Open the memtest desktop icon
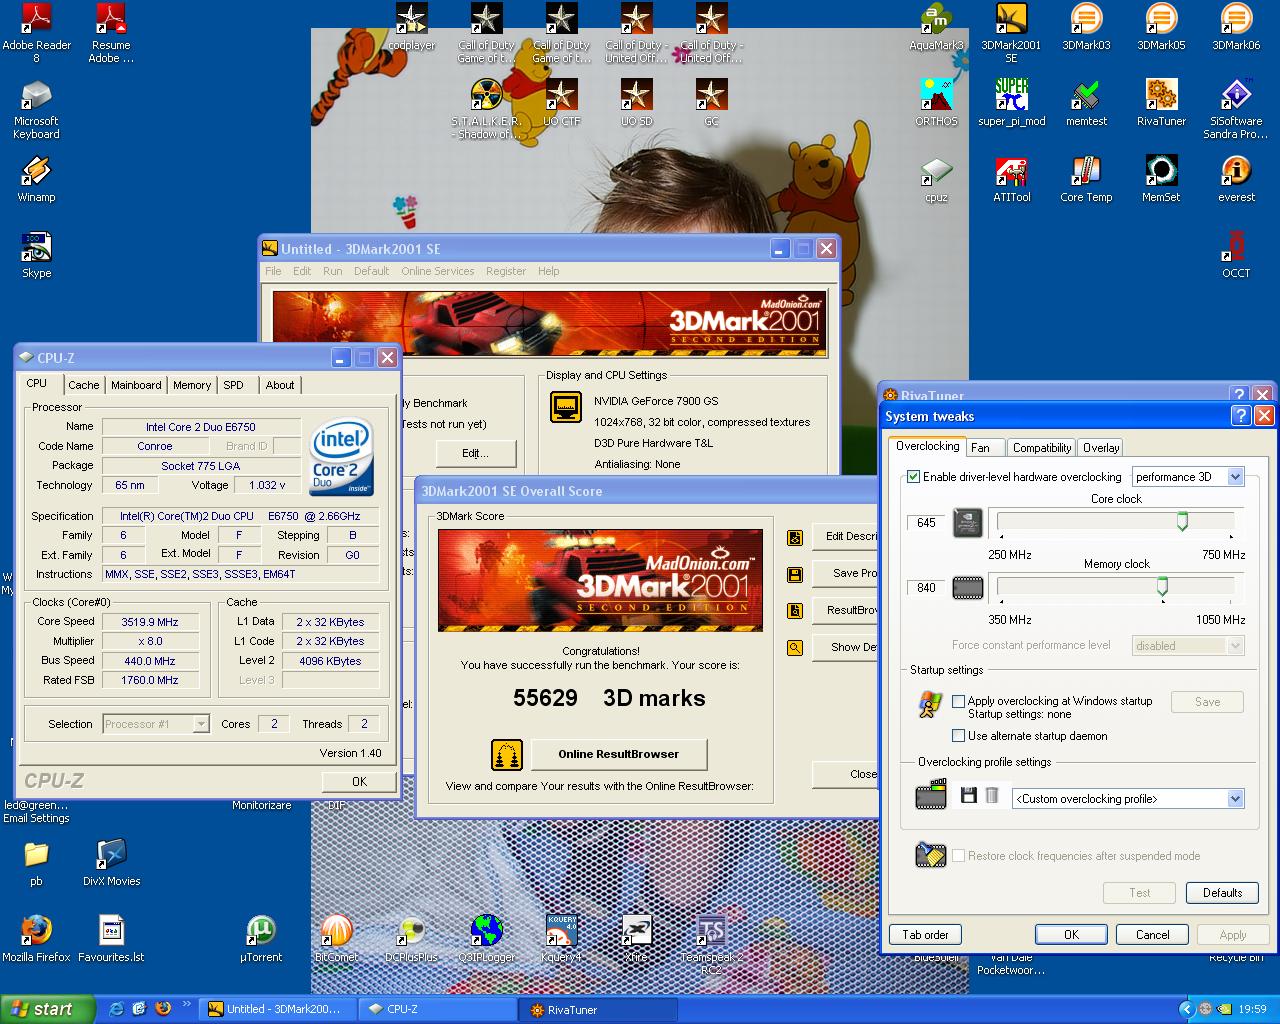The width and height of the screenshot is (1280, 1024). 1086,103
